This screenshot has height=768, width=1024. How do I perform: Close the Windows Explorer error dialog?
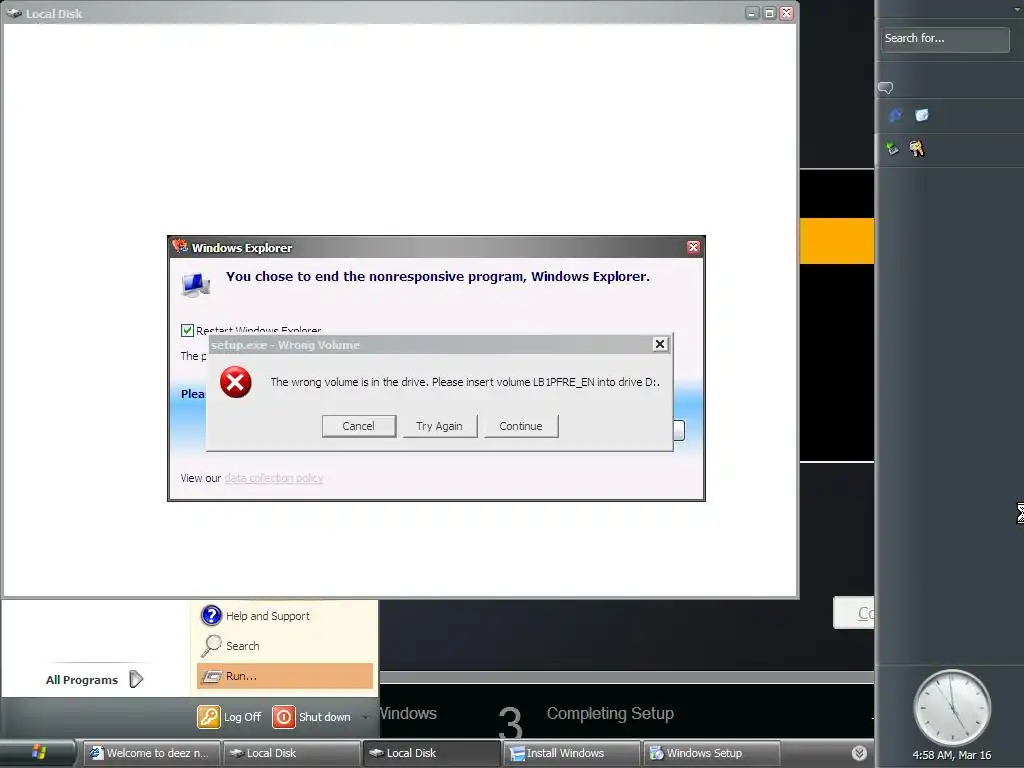click(x=693, y=247)
